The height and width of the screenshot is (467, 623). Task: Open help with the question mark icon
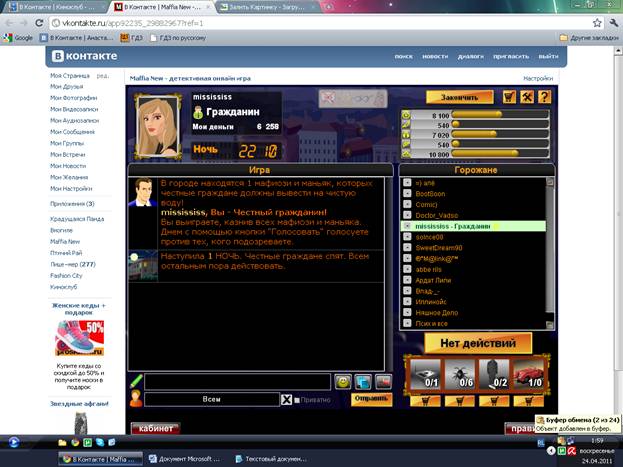[544, 97]
